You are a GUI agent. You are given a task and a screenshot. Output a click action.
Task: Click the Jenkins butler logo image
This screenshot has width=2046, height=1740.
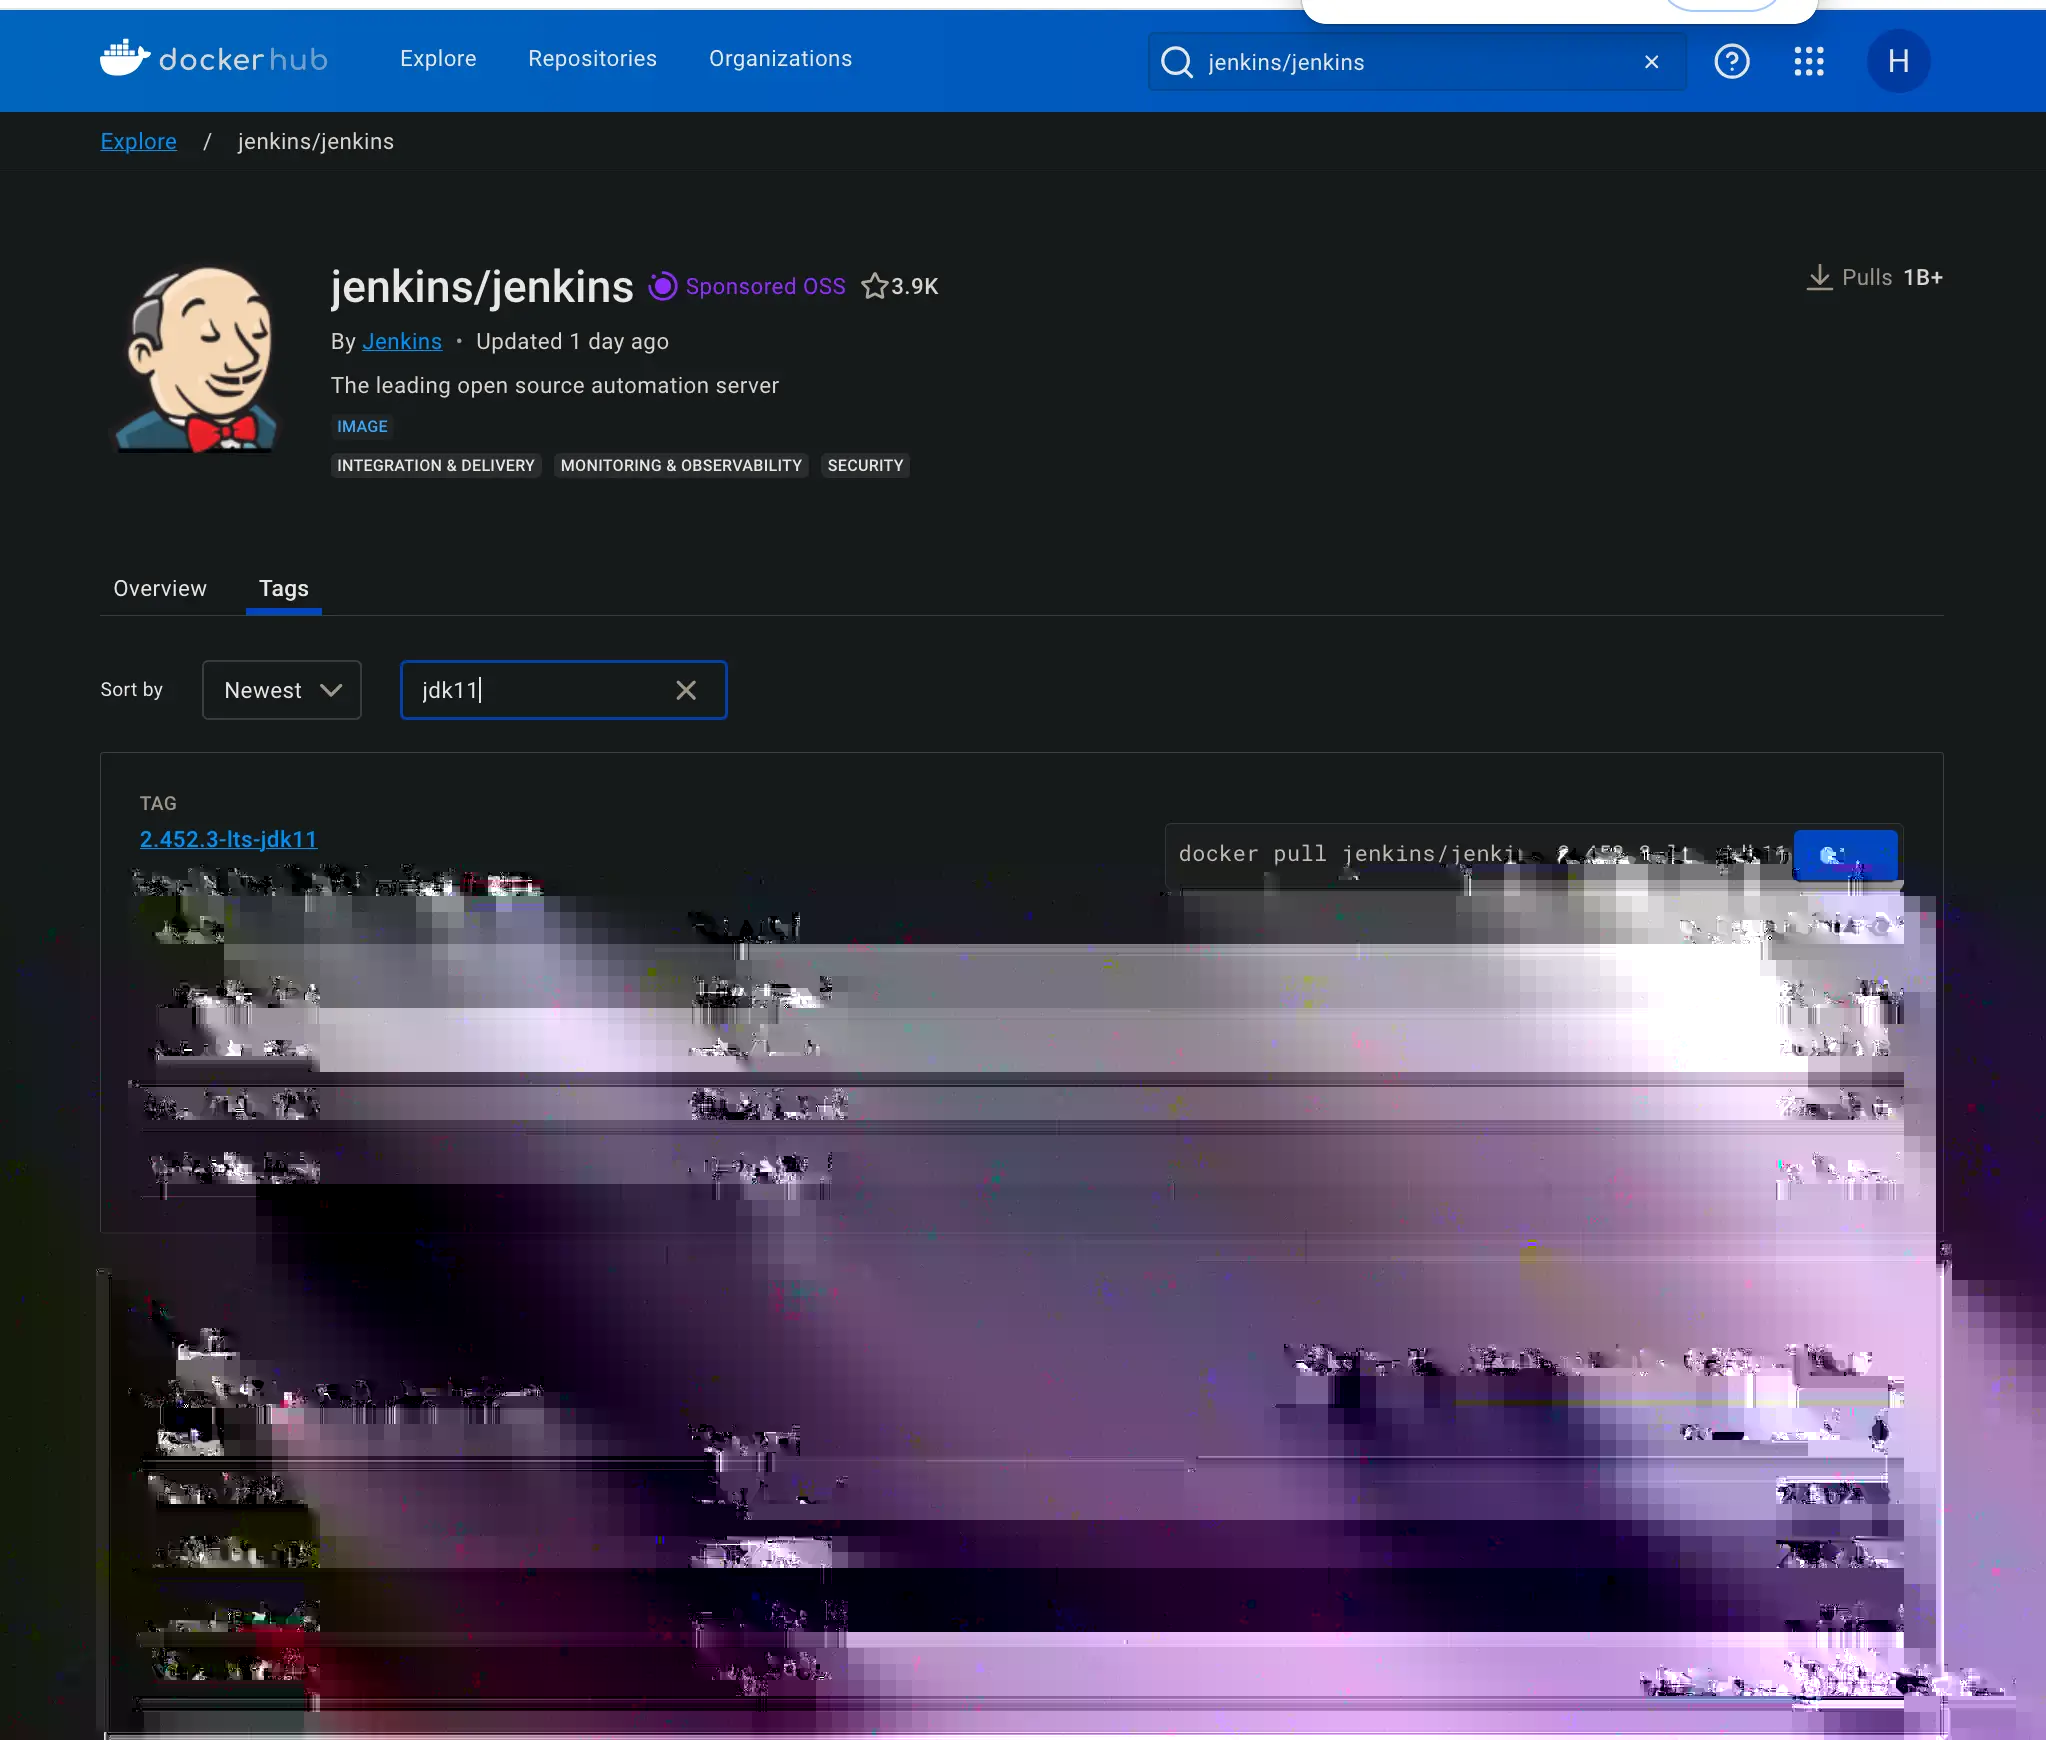click(198, 360)
